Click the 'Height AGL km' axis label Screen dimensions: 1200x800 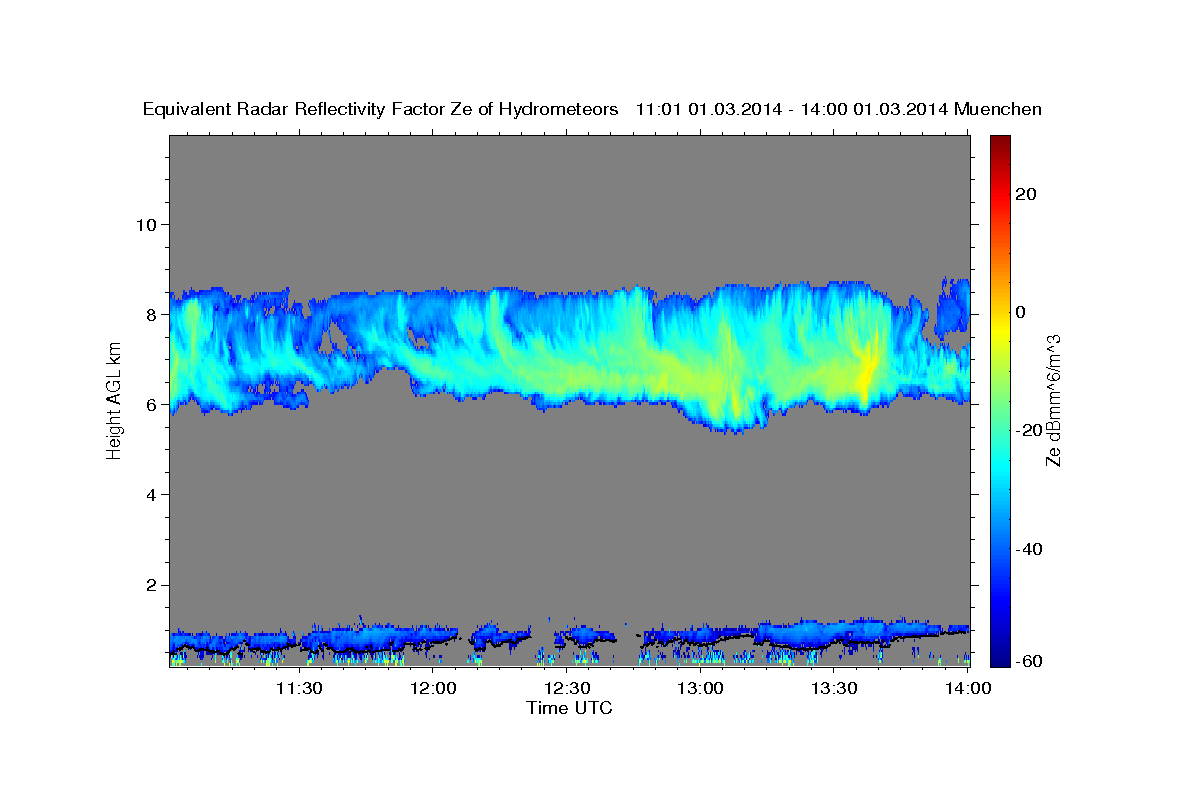point(114,400)
